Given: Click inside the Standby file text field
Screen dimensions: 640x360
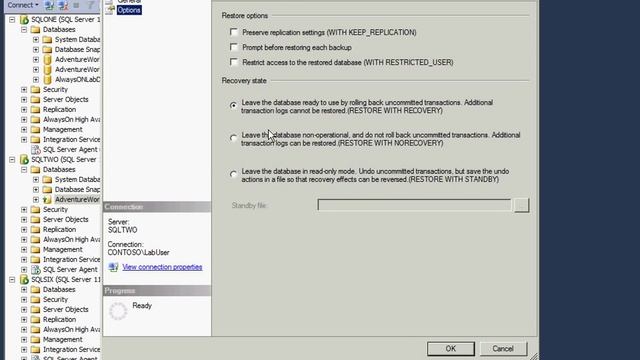Looking at the screenshot, I should (x=414, y=205).
